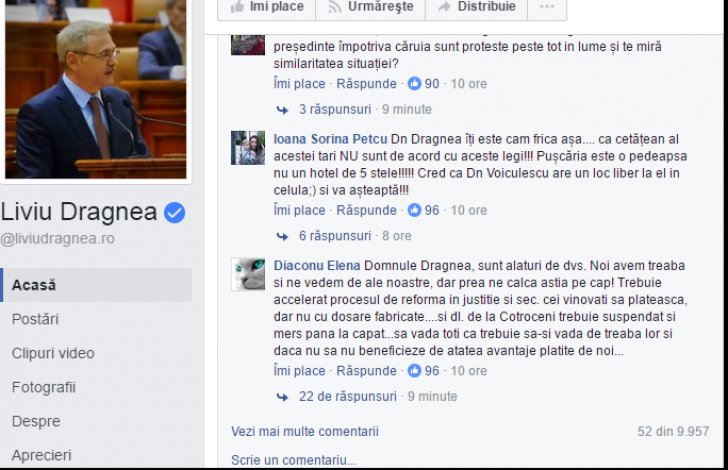Open the three-dots more options button
Viewport: 728px width, 470px height.
547,7
